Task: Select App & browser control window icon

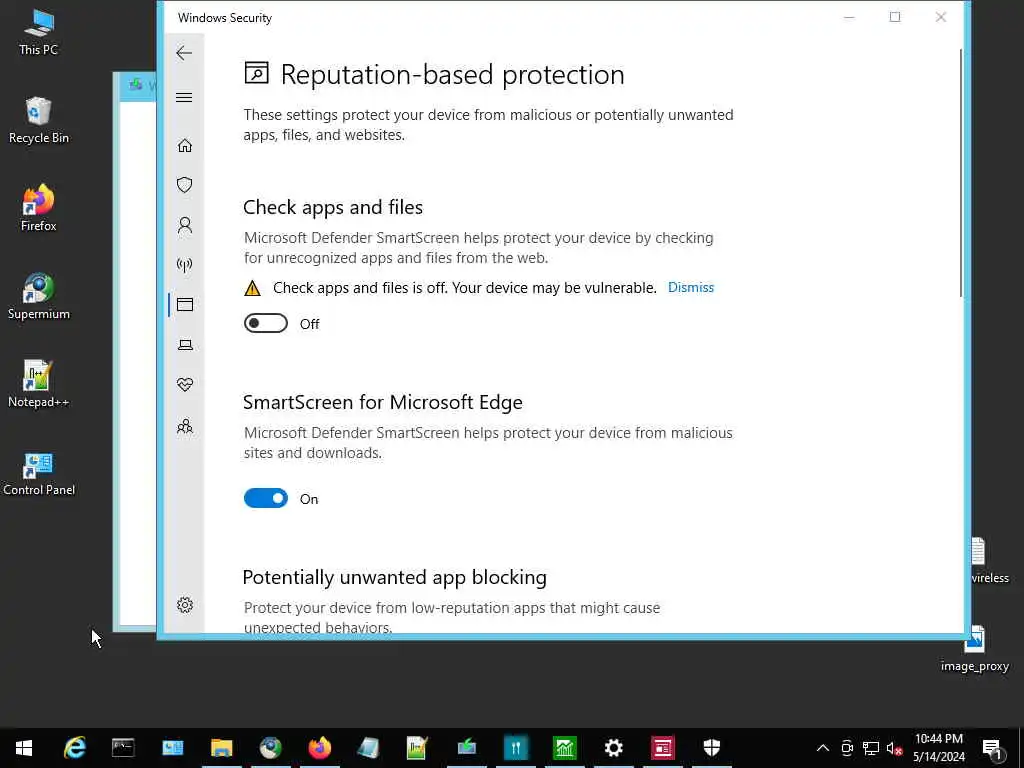Action: point(185,304)
